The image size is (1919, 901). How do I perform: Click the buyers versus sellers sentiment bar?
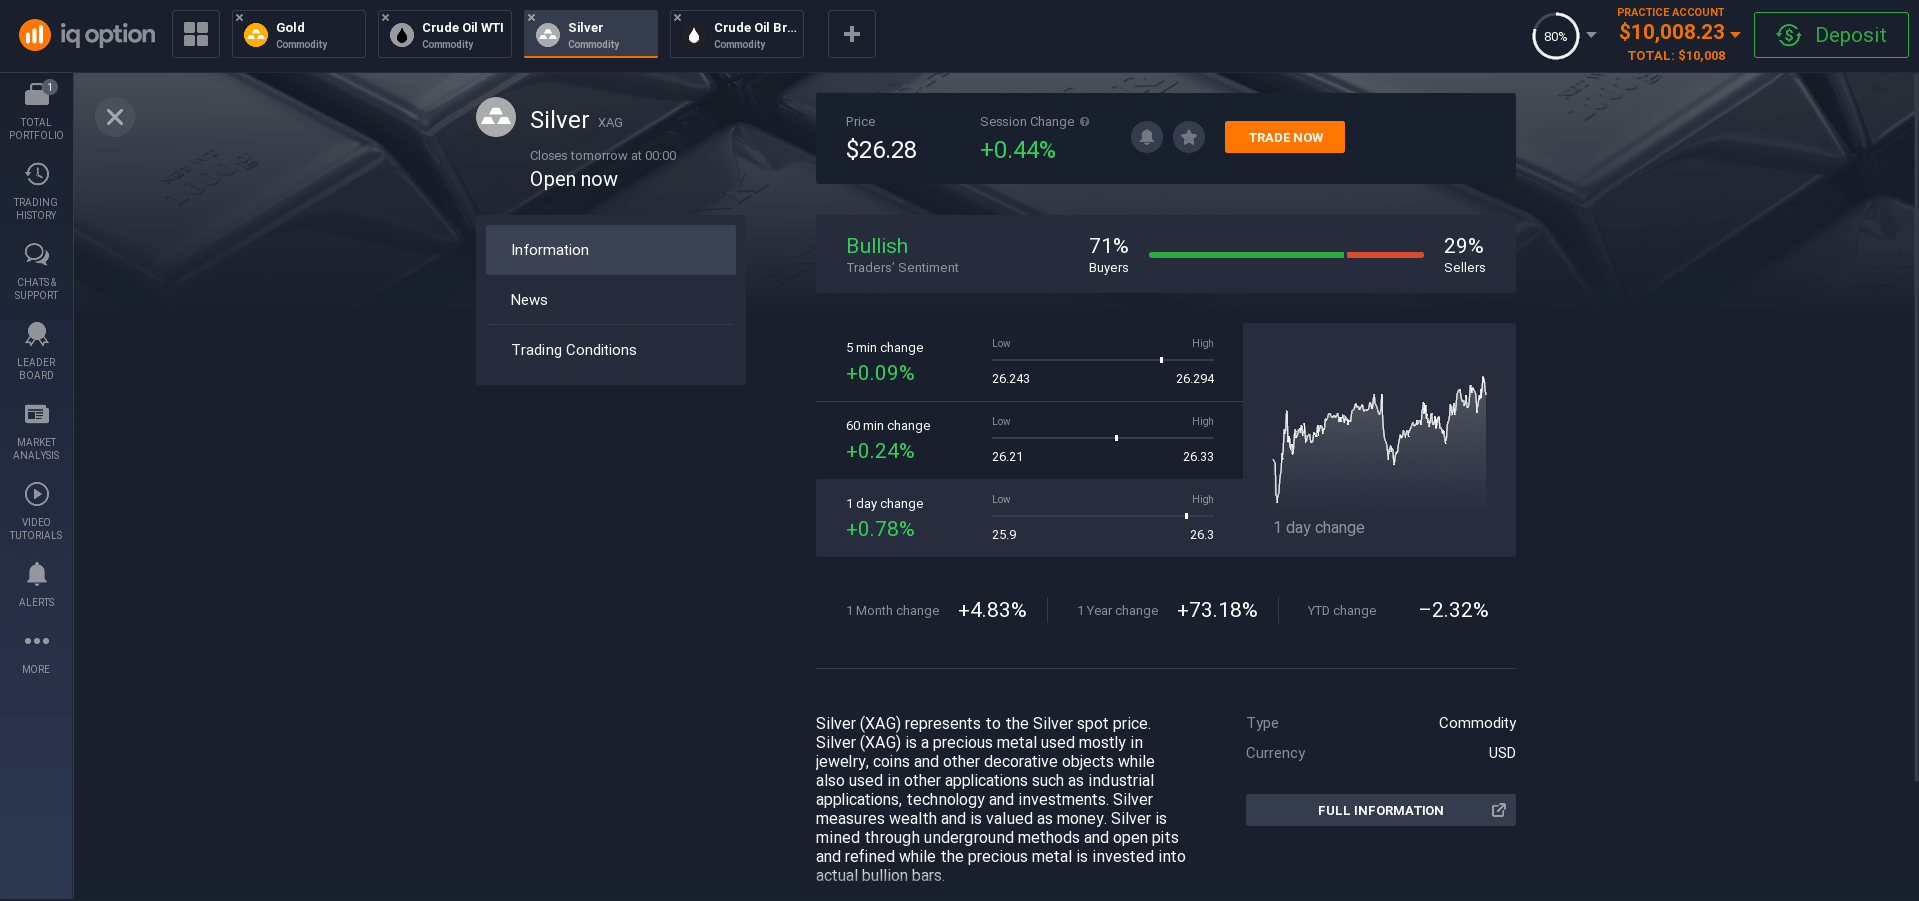click(x=1286, y=254)
